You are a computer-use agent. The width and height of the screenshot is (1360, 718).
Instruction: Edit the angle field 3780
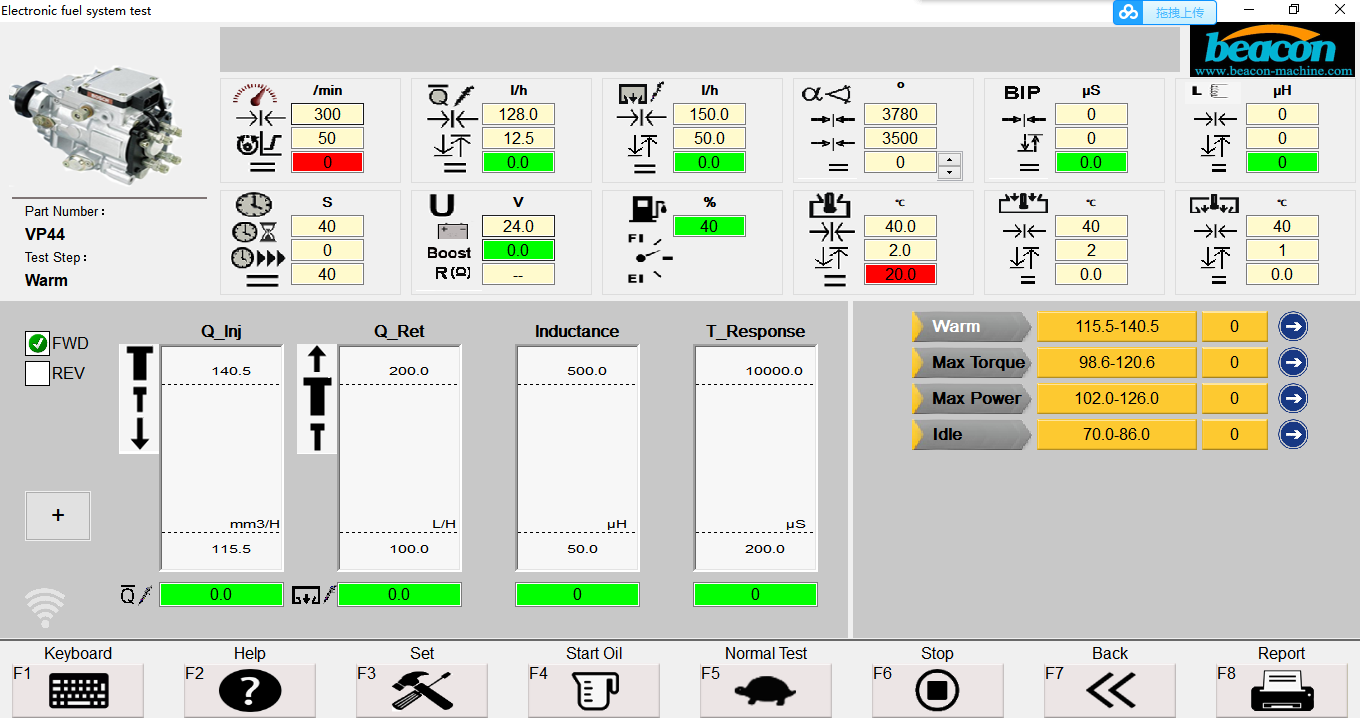tap(900, 114)
